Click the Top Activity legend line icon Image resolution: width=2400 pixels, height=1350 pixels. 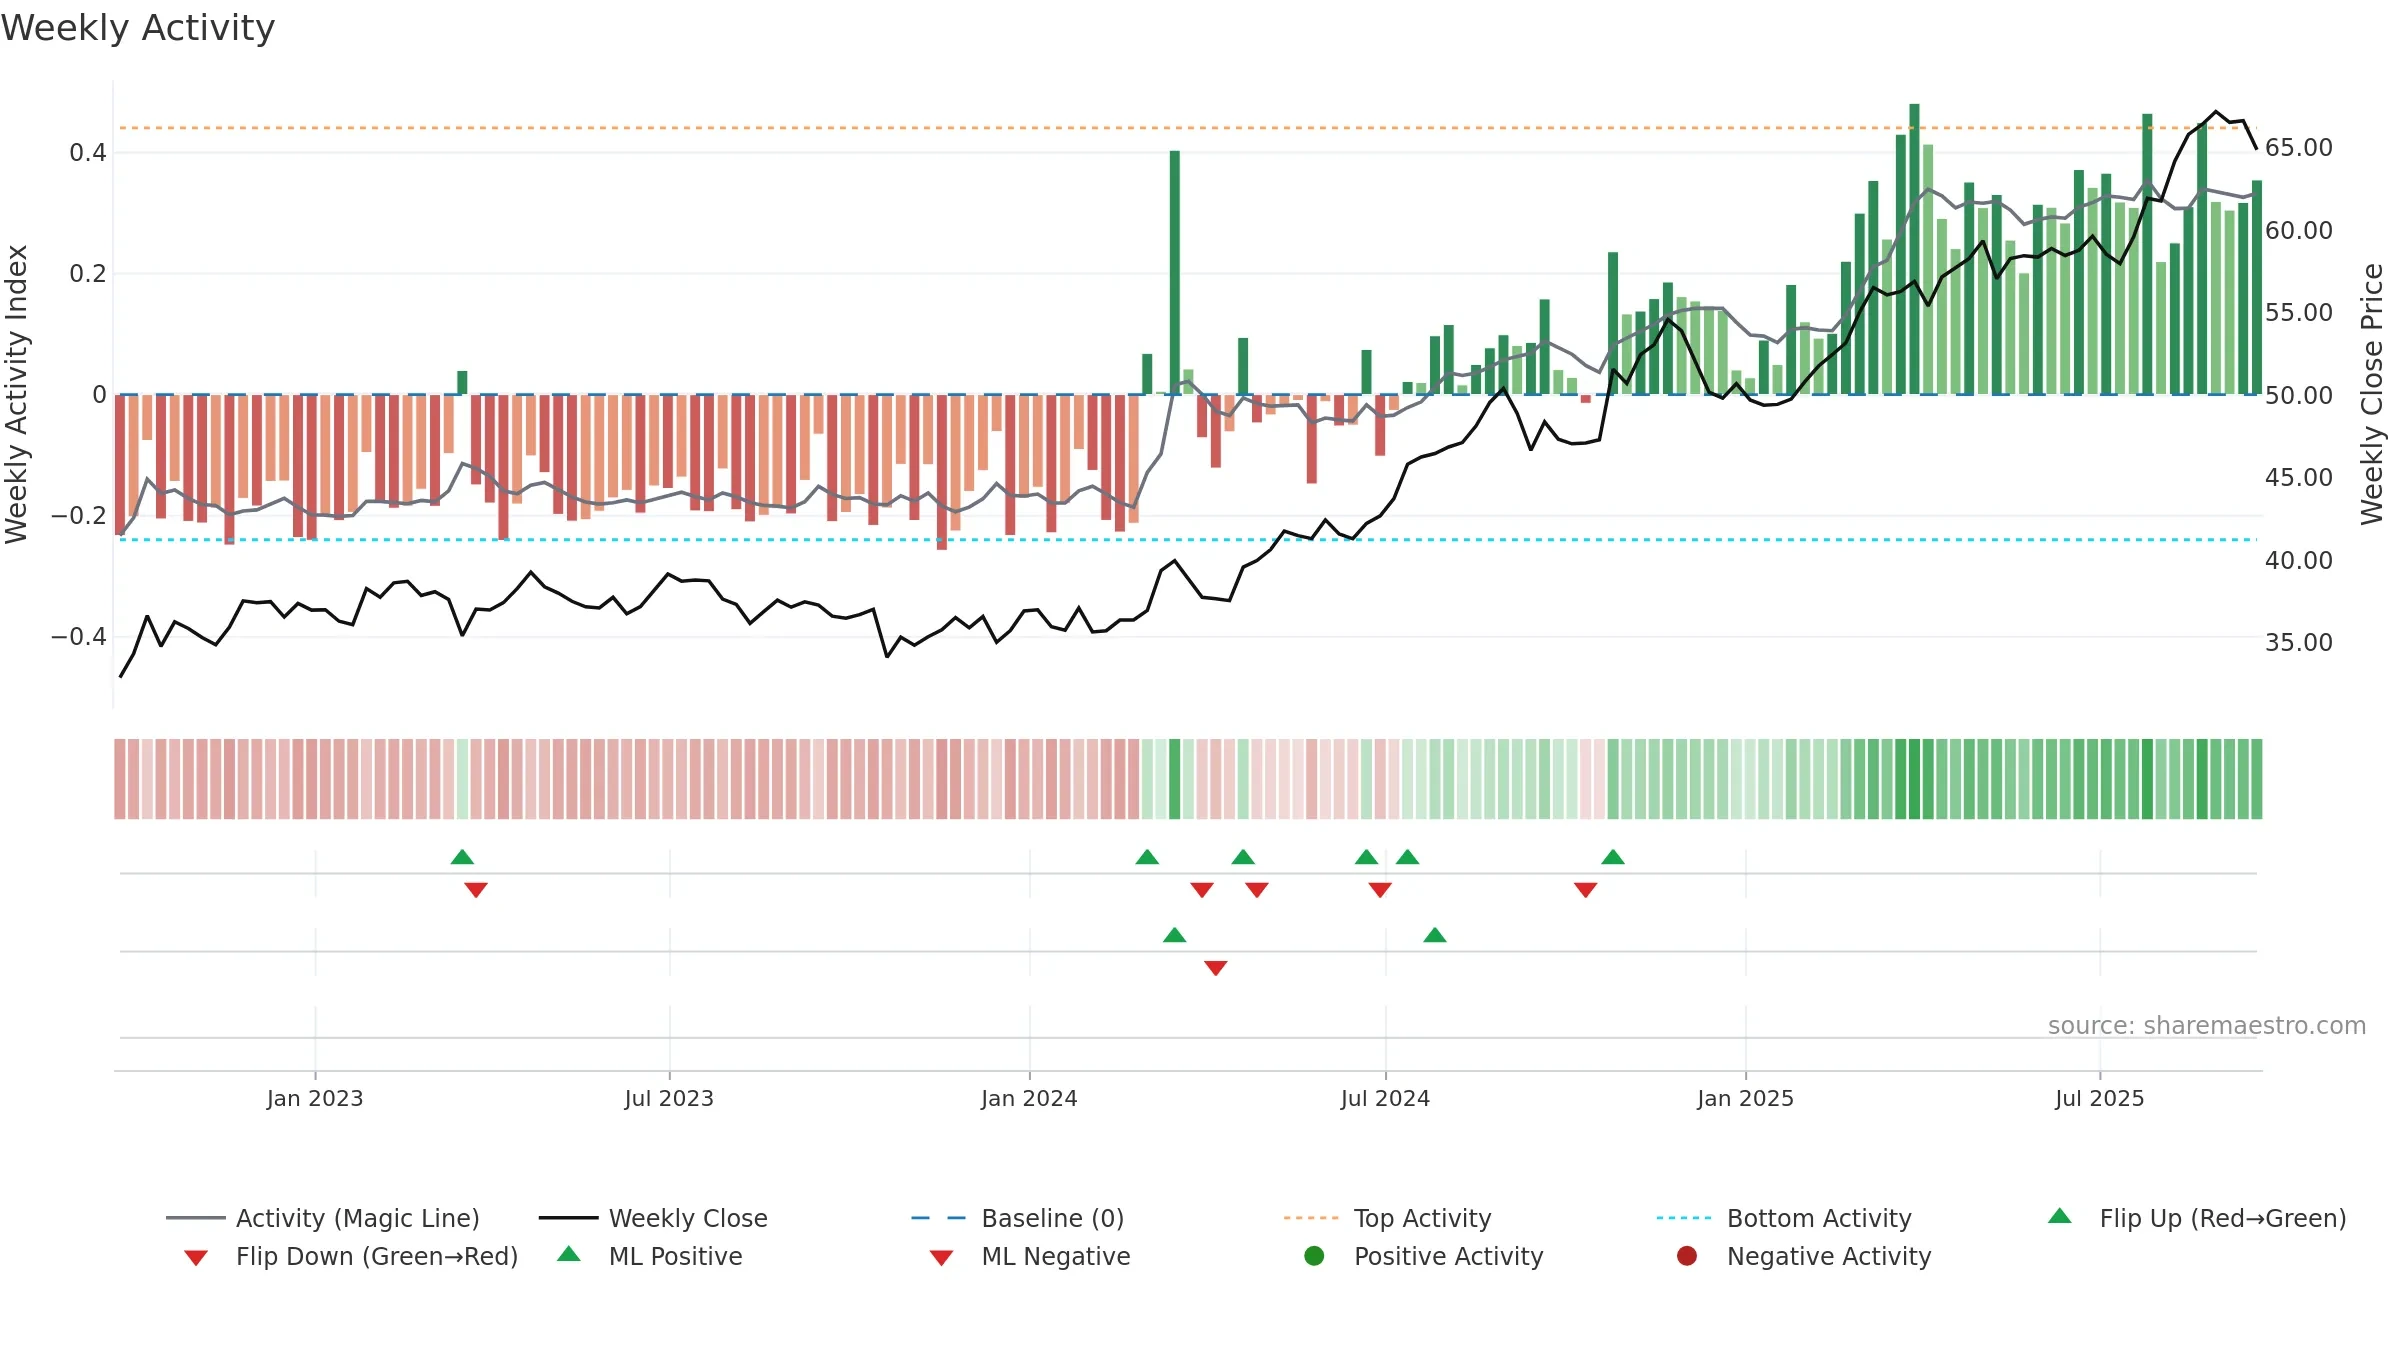point(1310,1218)
